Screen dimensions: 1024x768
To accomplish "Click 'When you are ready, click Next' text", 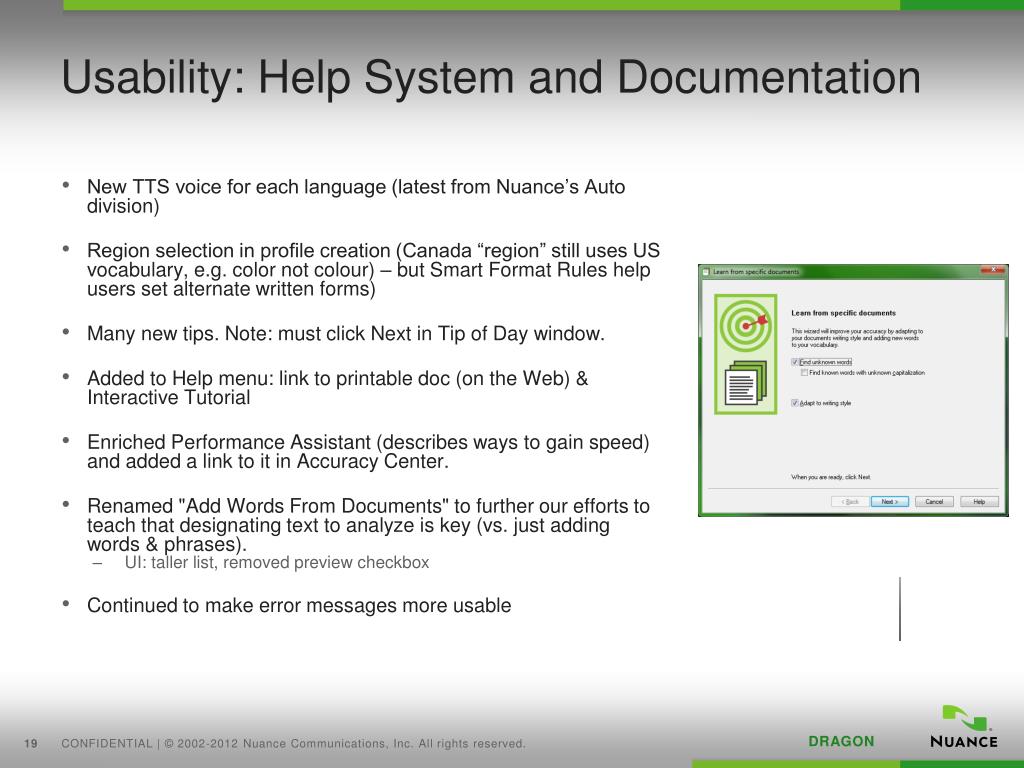I will [831, 477].
